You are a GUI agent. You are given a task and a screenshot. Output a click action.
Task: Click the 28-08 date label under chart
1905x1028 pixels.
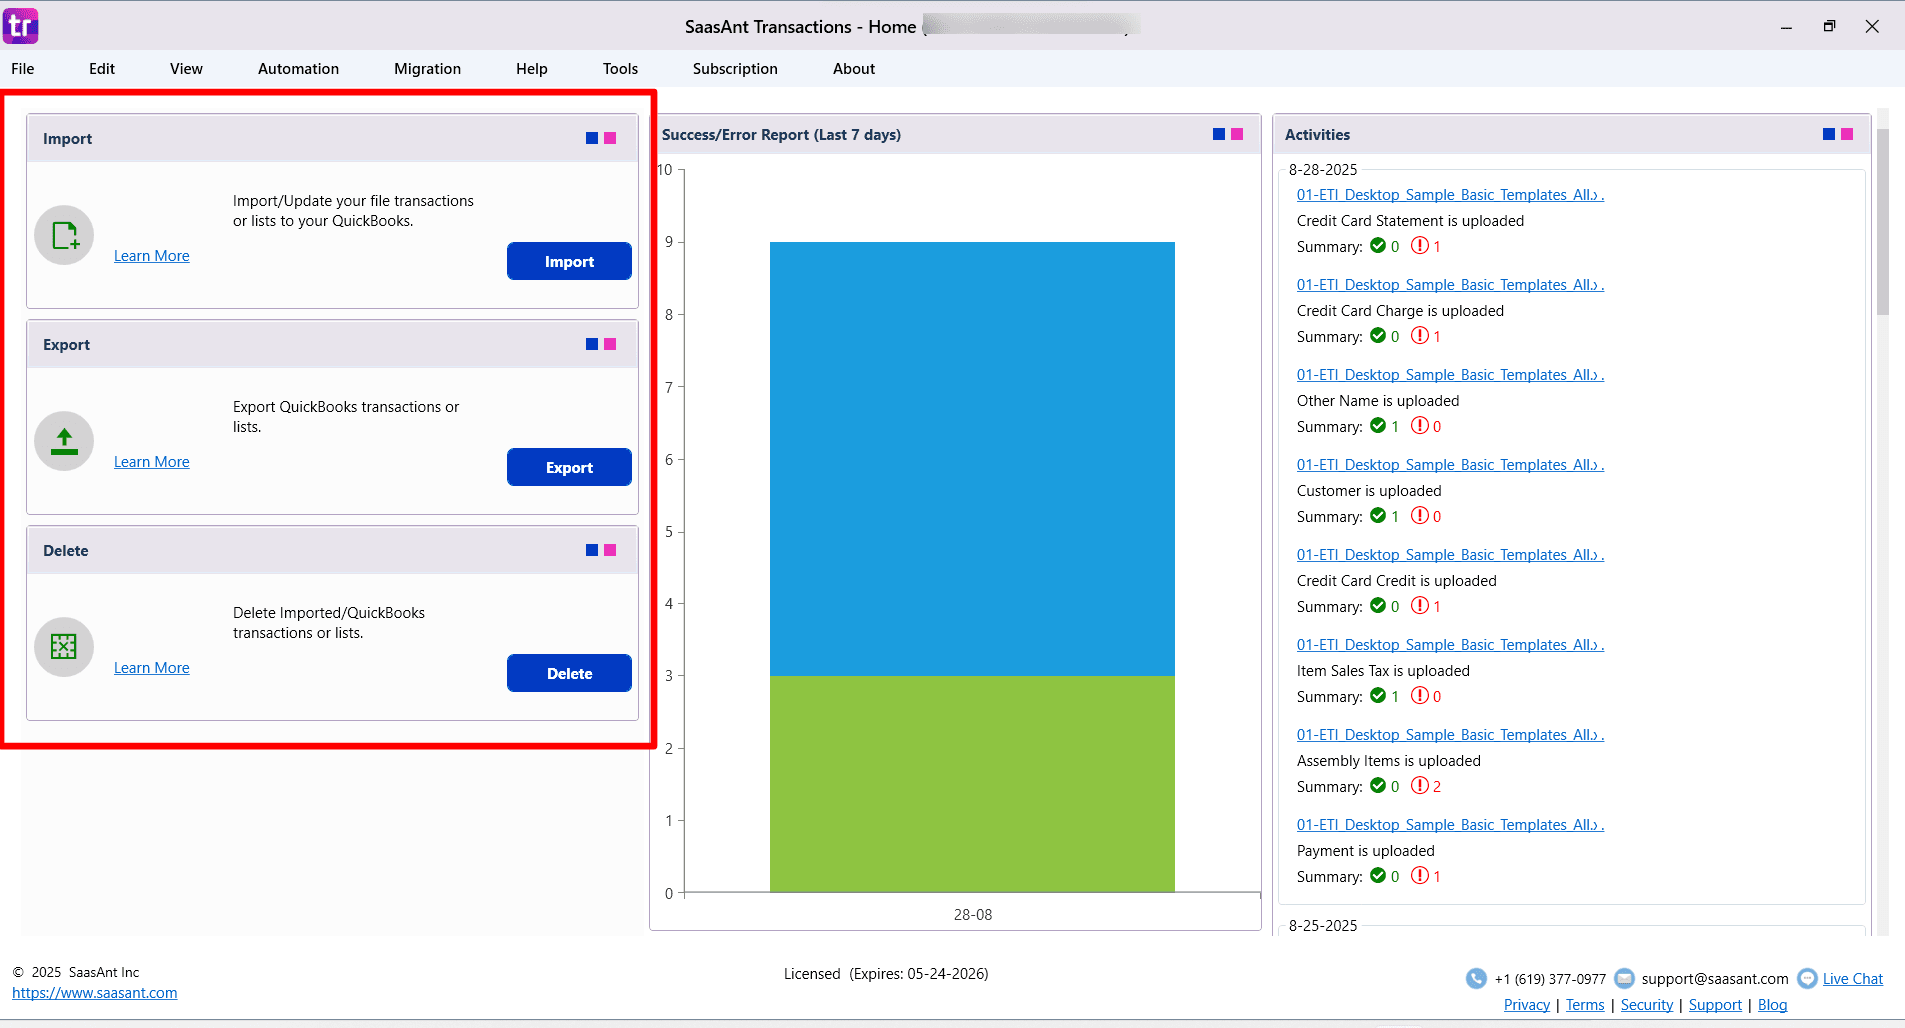point(973,915)
